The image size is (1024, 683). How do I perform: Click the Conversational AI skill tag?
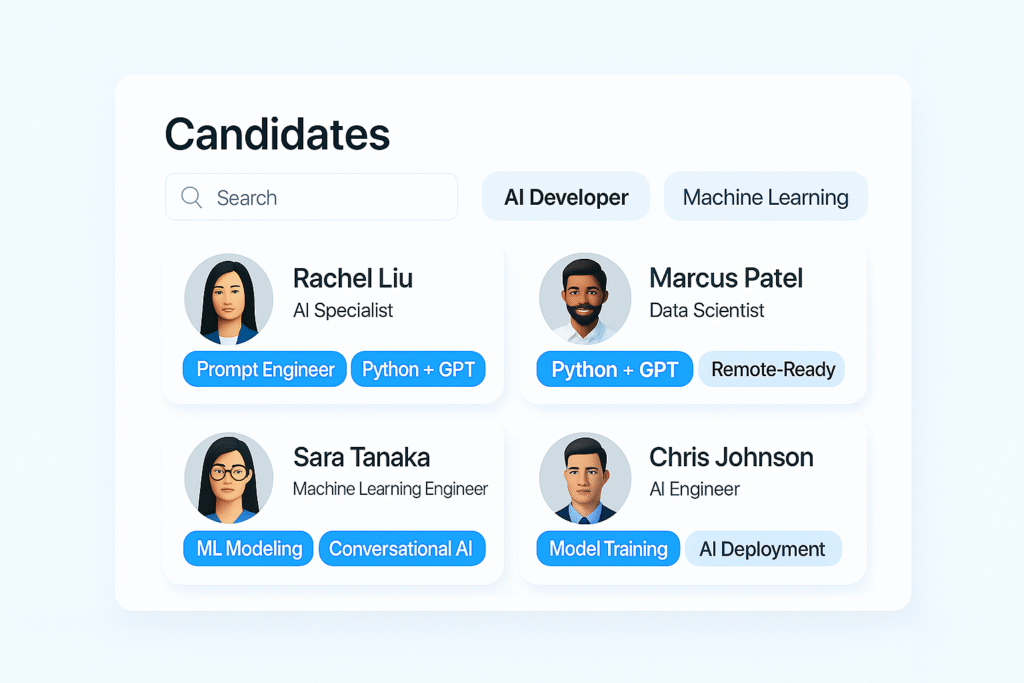point(402,548)
